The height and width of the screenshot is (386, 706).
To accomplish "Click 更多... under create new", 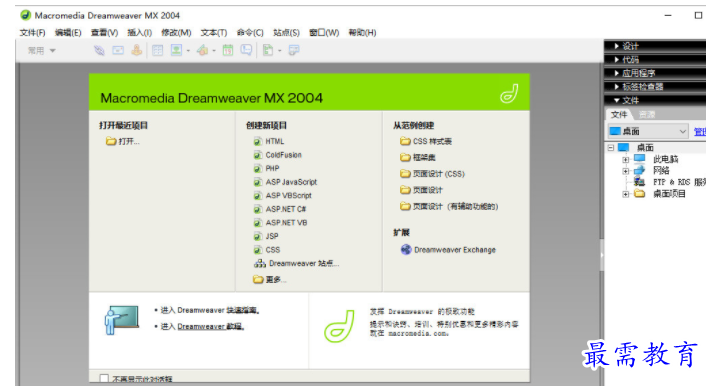I will 270,280.
